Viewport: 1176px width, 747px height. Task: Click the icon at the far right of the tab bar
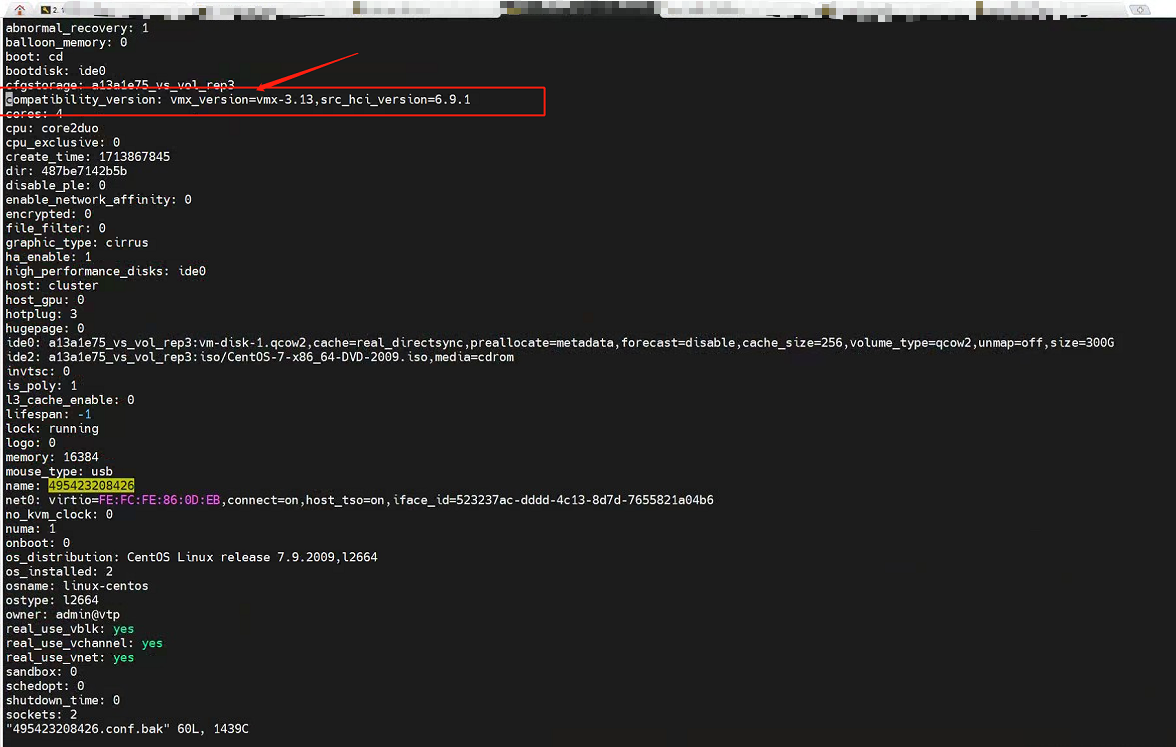(x=1140, y=10)
